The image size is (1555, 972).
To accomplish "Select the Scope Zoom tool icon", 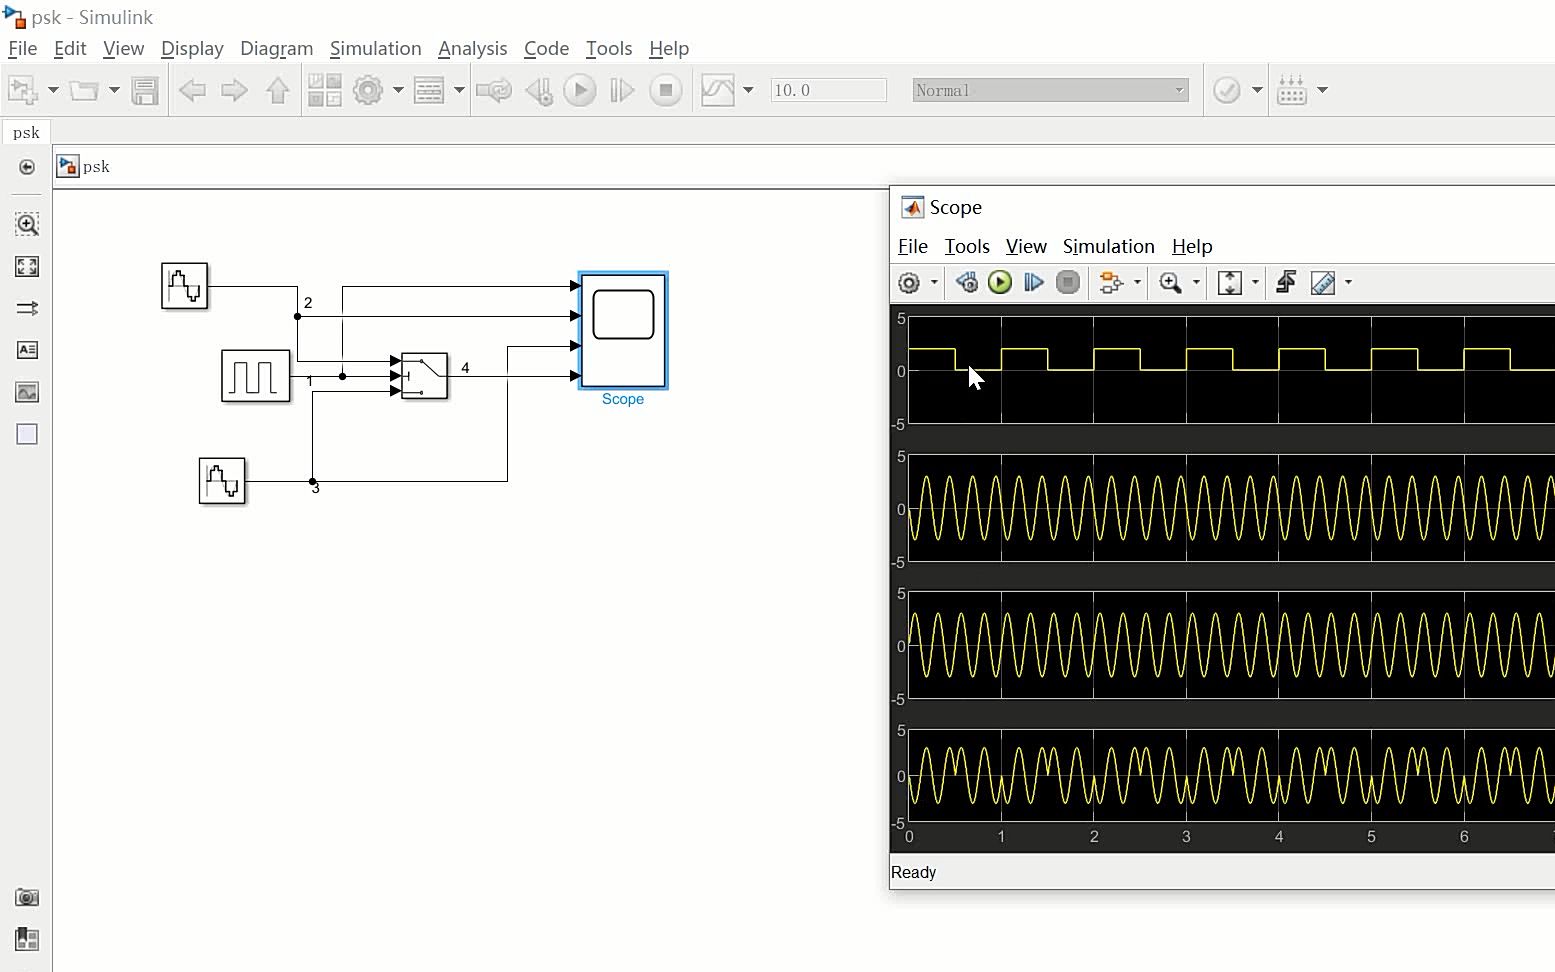I will click(x=1171, y=283).
